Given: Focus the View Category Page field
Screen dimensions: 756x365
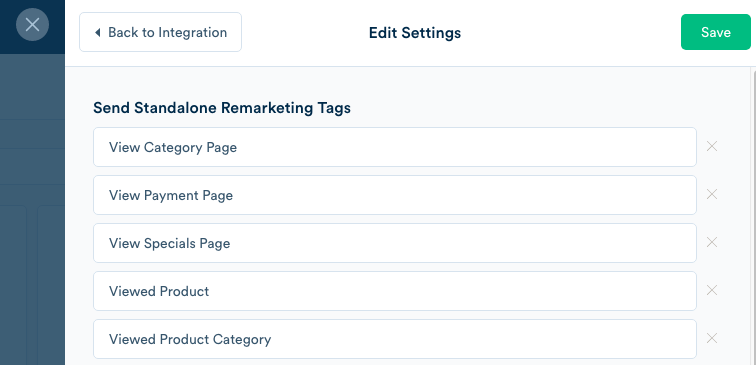Looking at the screenshot, I should 395,147.
